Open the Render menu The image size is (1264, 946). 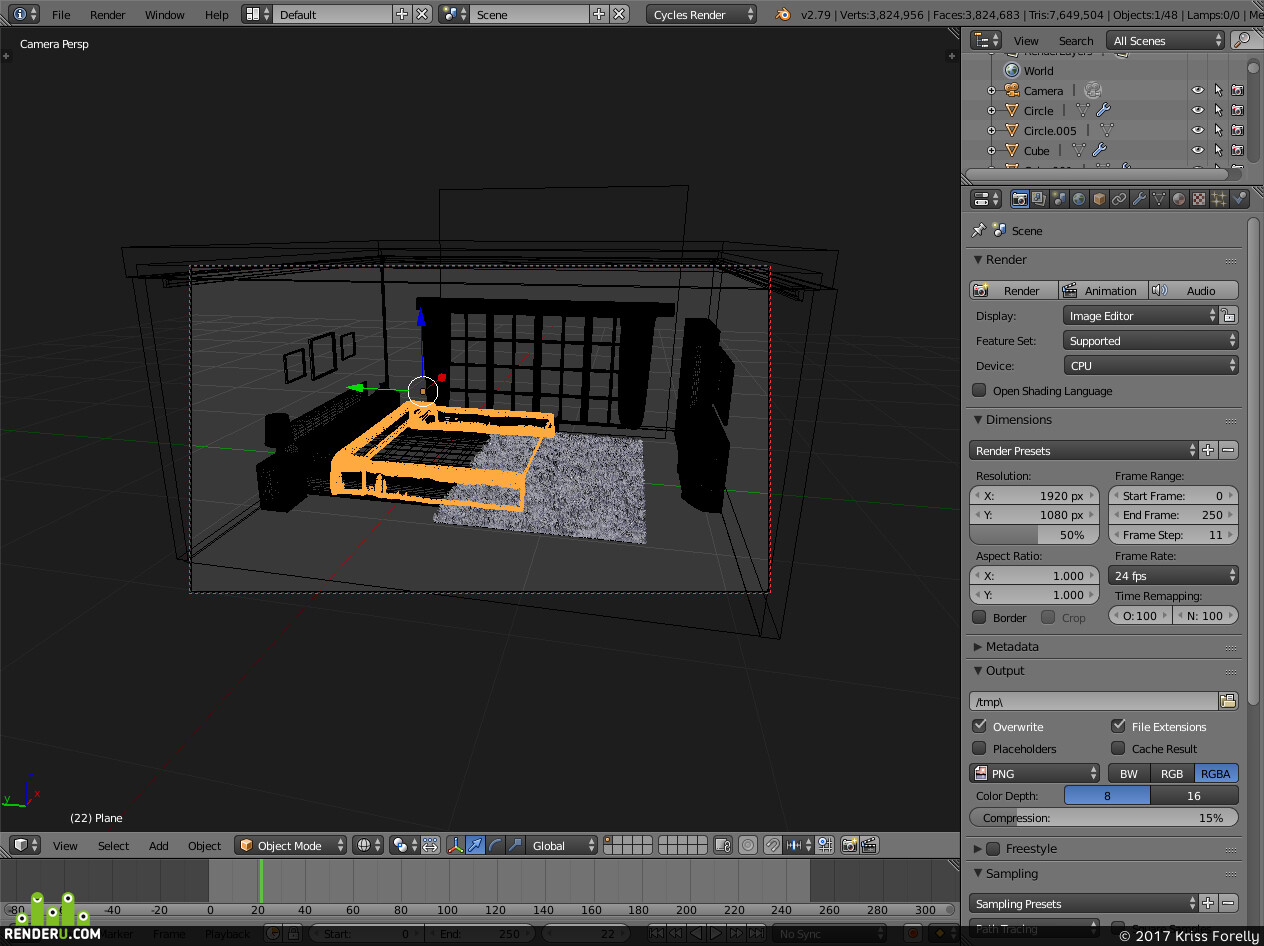coord(108,14)
